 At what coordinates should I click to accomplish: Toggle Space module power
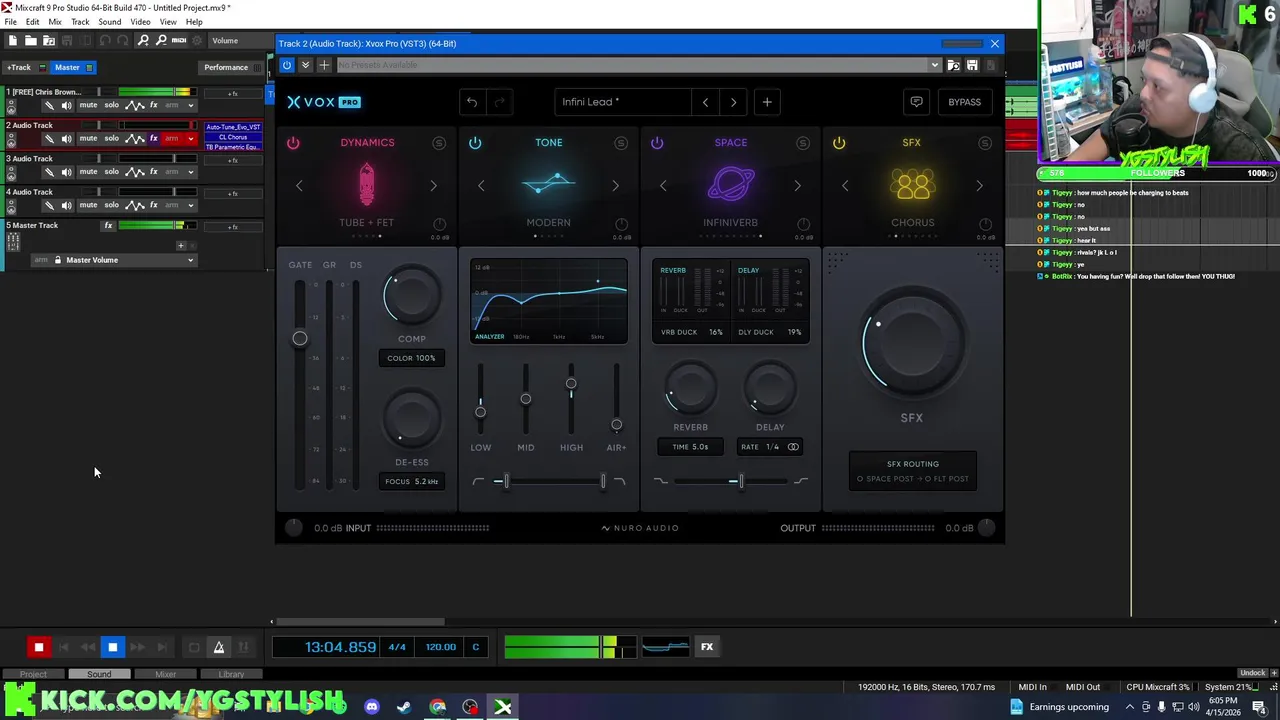657,143
